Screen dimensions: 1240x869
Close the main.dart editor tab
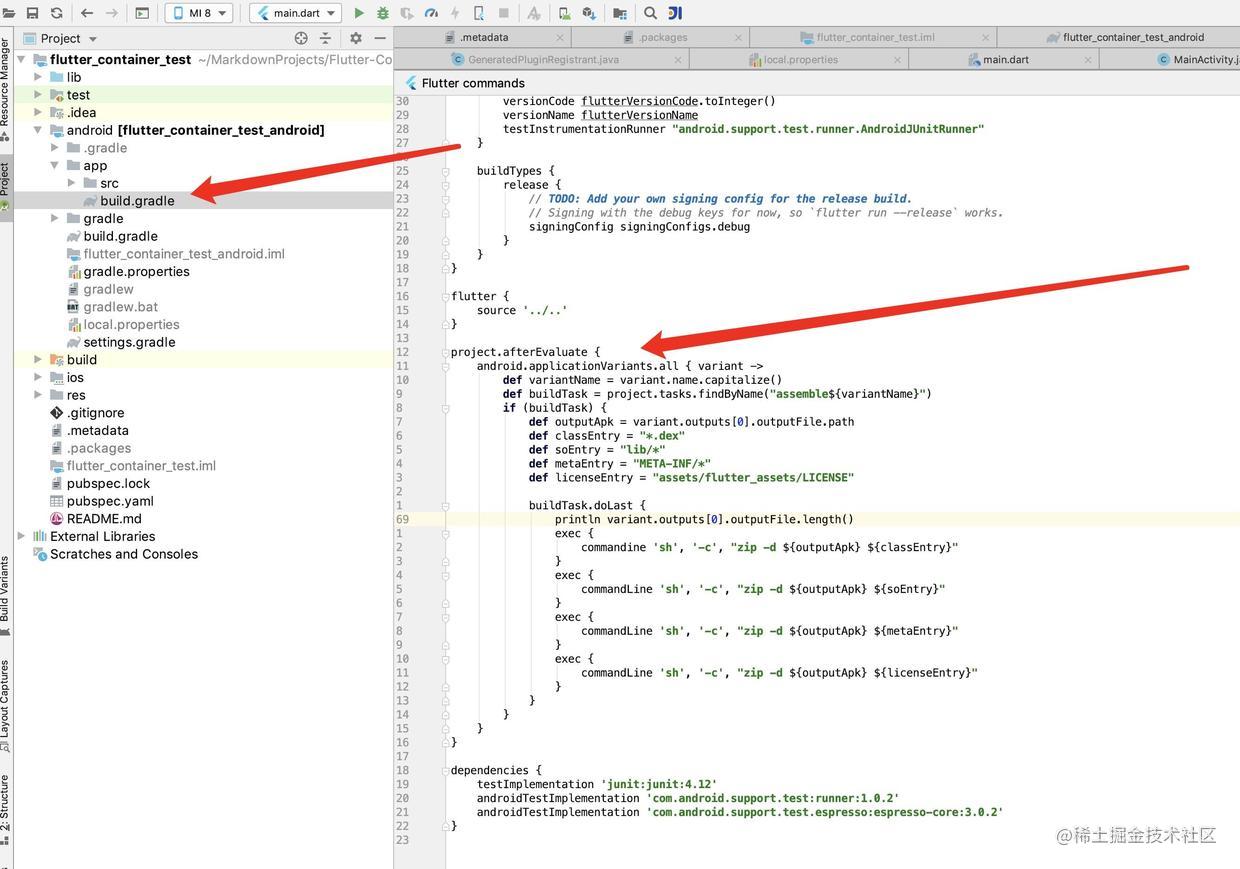tap(1088, 60)
